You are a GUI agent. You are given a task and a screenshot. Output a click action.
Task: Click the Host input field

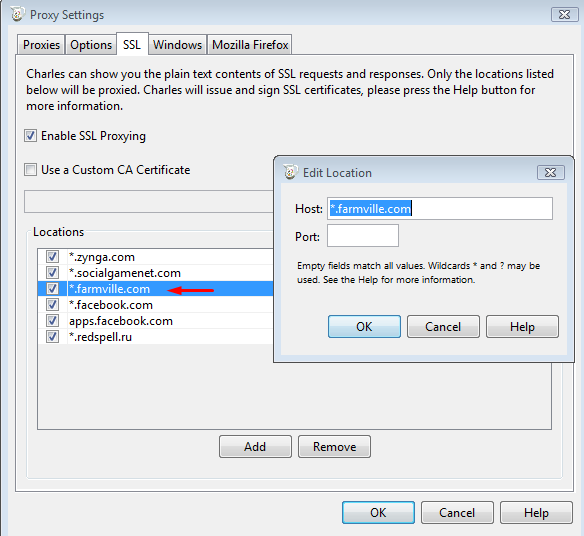439,209
